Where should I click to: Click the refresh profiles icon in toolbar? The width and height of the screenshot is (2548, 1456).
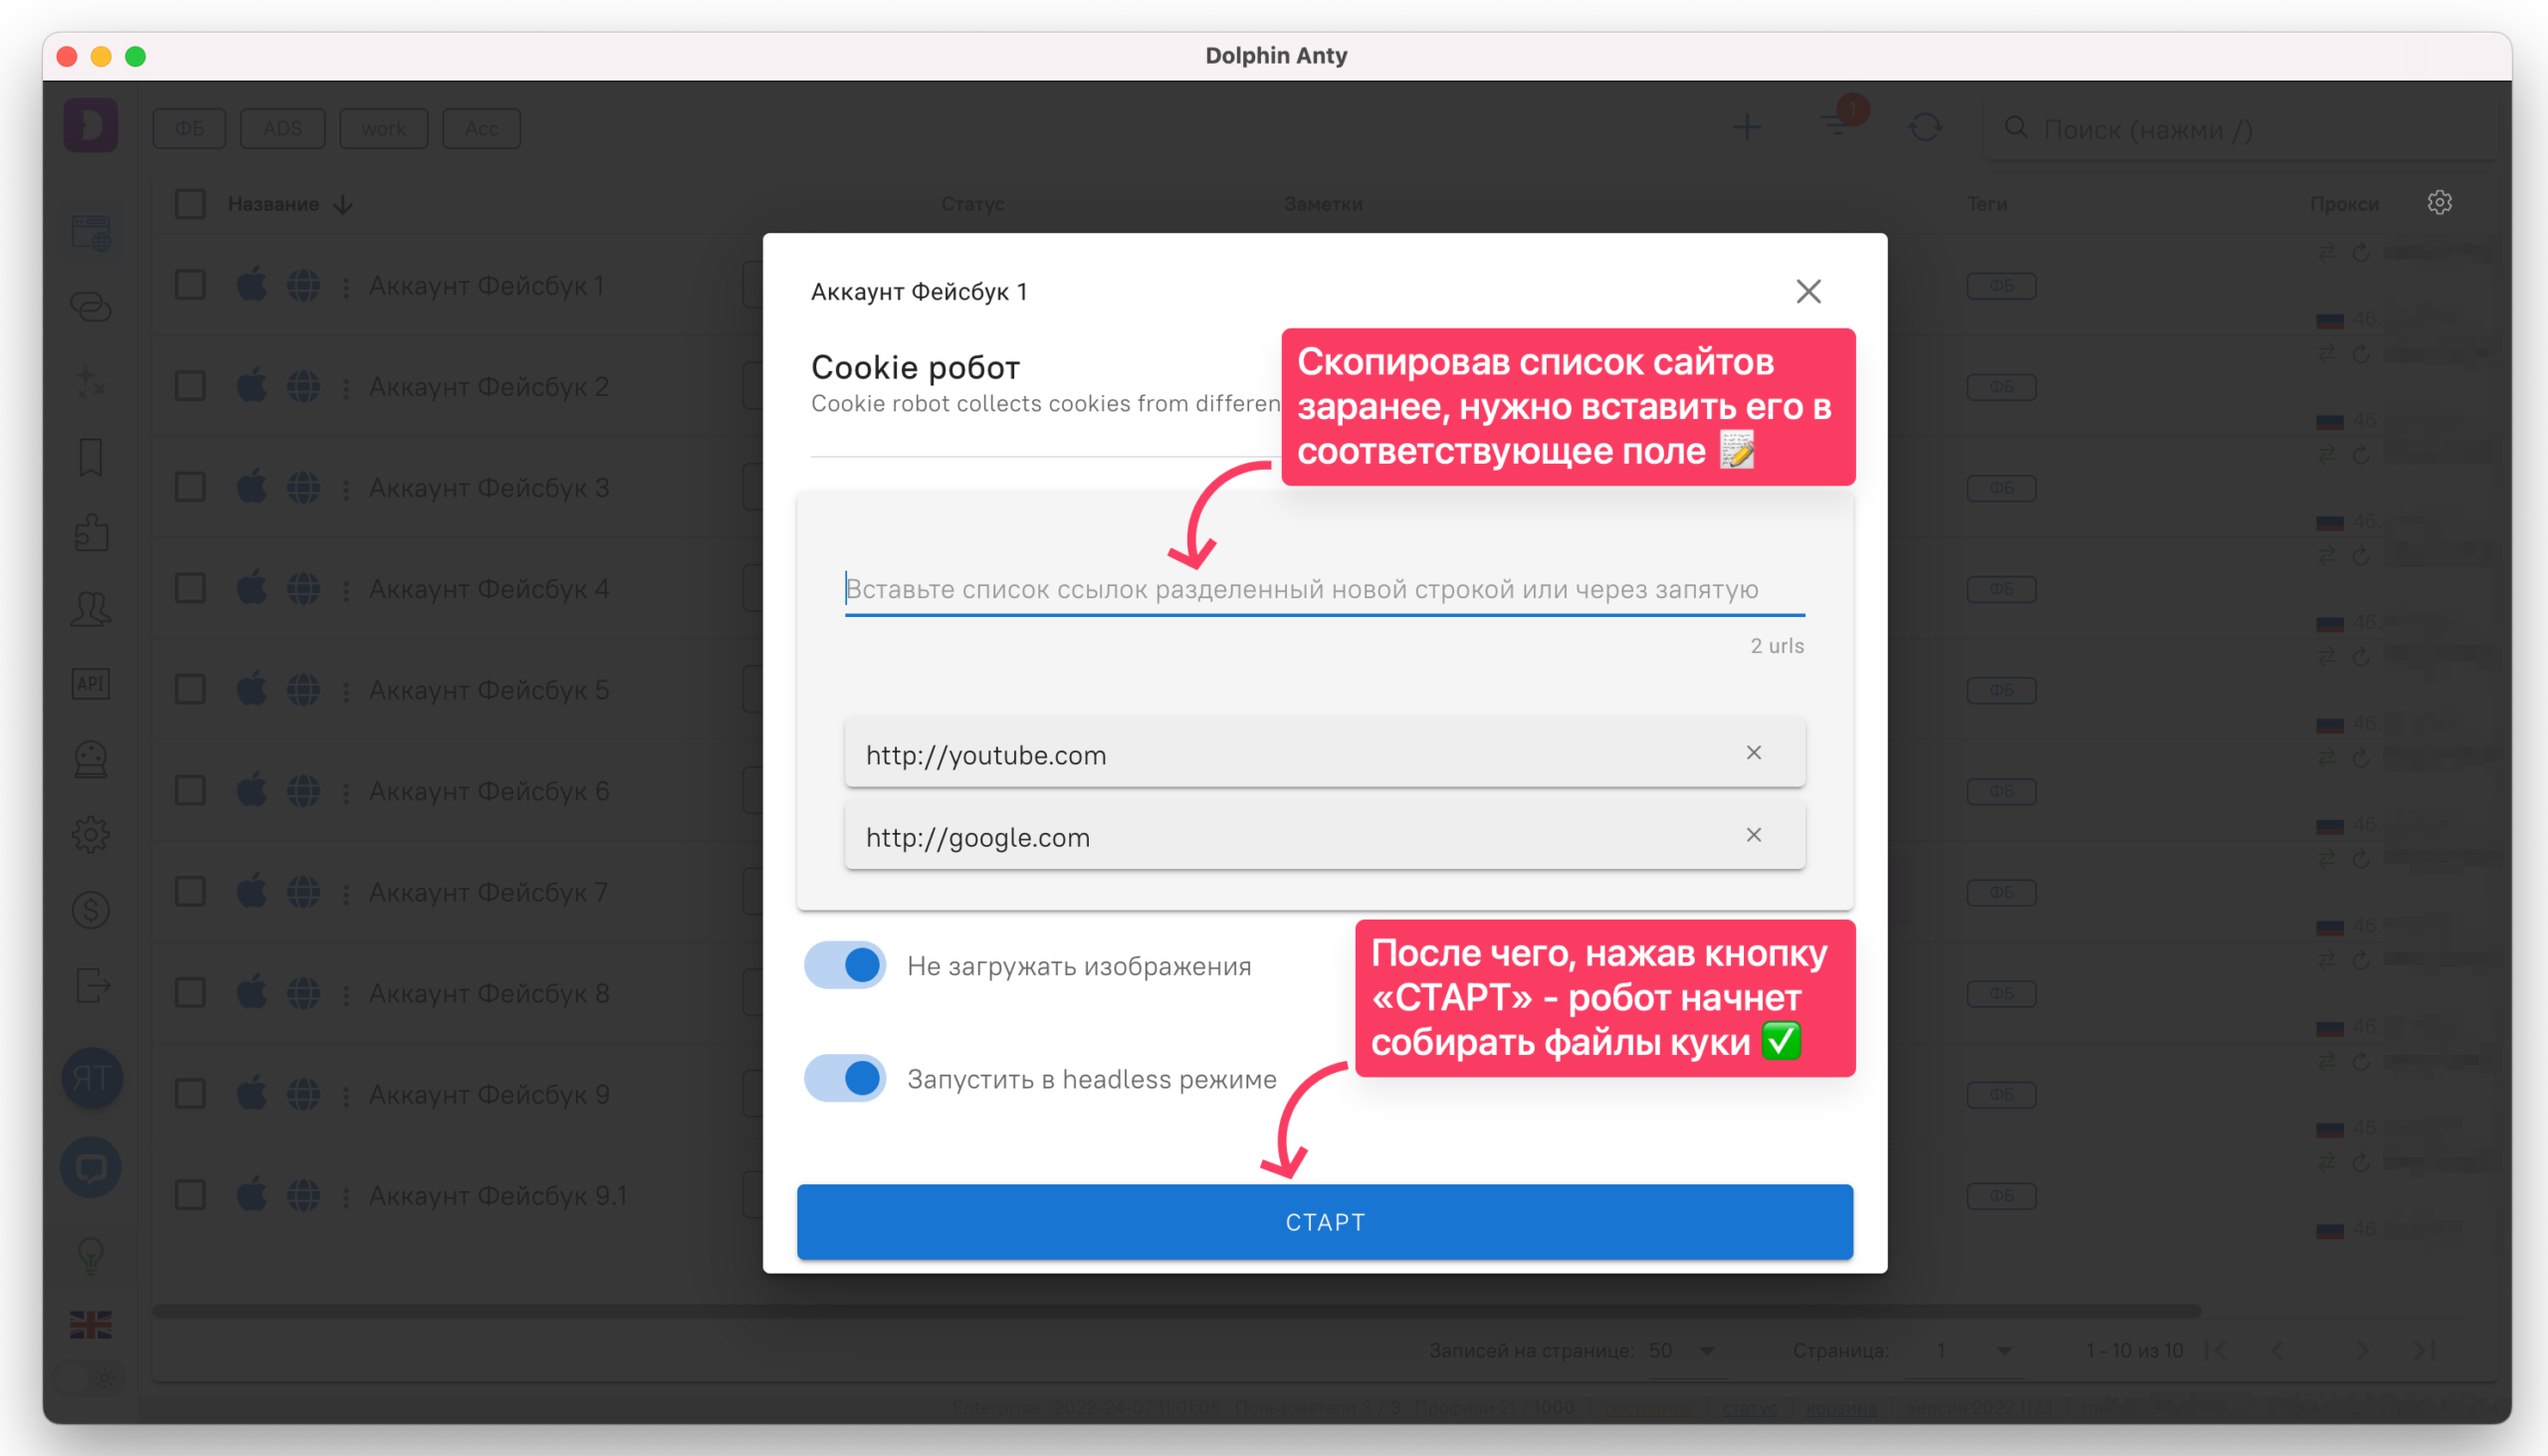(1925, 128)
